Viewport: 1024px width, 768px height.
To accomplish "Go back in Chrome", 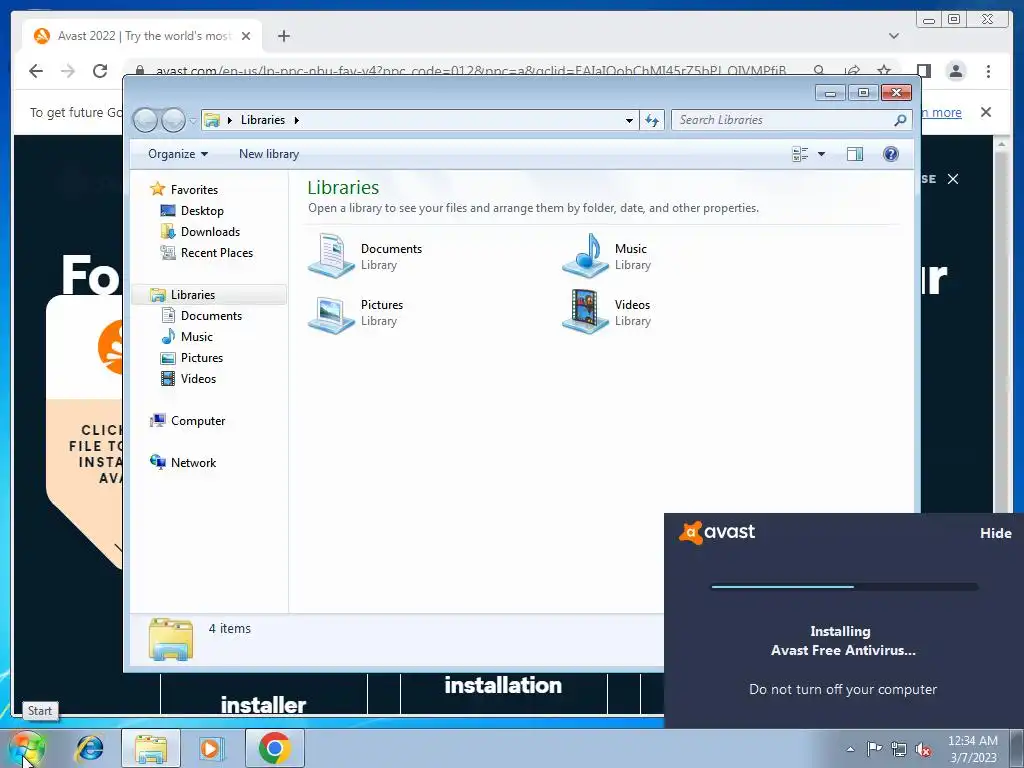I will click(x=36, y=71).
